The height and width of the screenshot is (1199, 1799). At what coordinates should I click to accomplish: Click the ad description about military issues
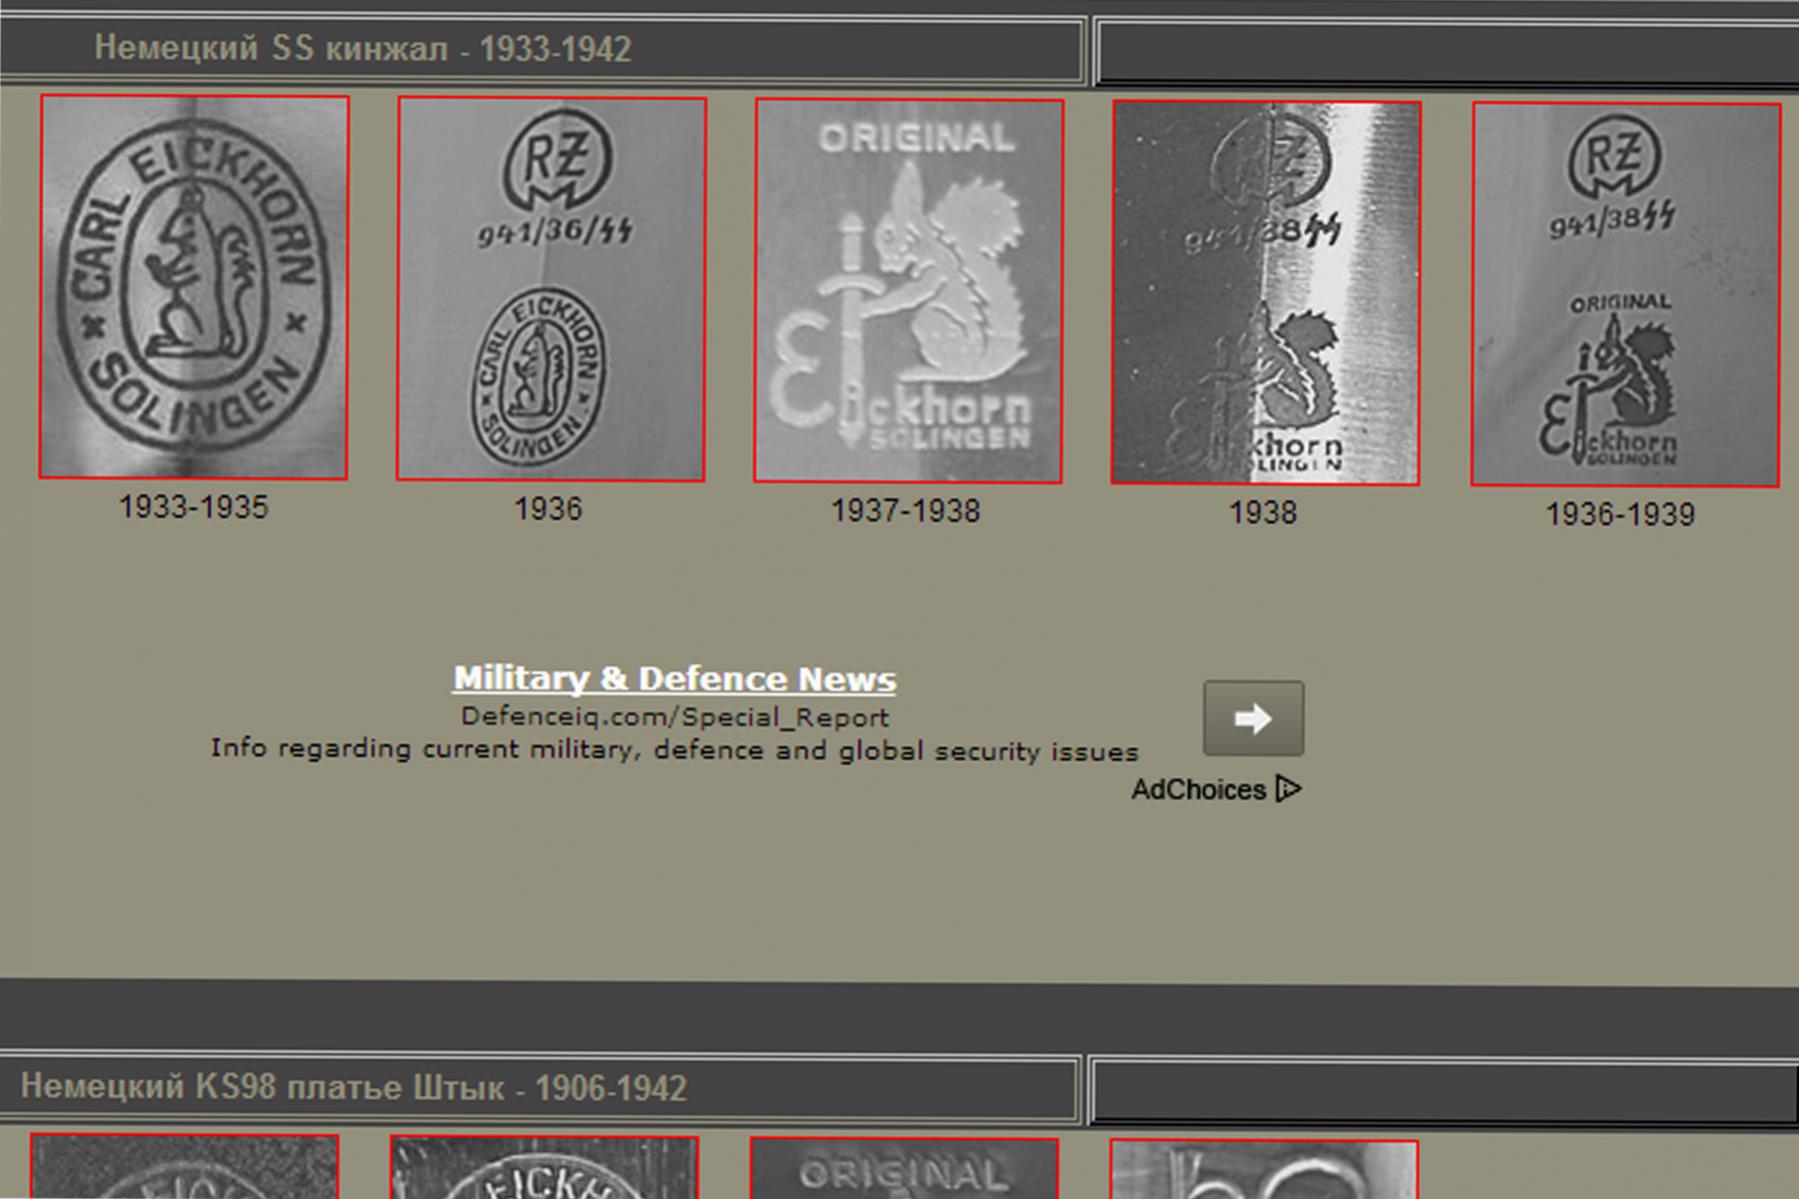[675, 750]
